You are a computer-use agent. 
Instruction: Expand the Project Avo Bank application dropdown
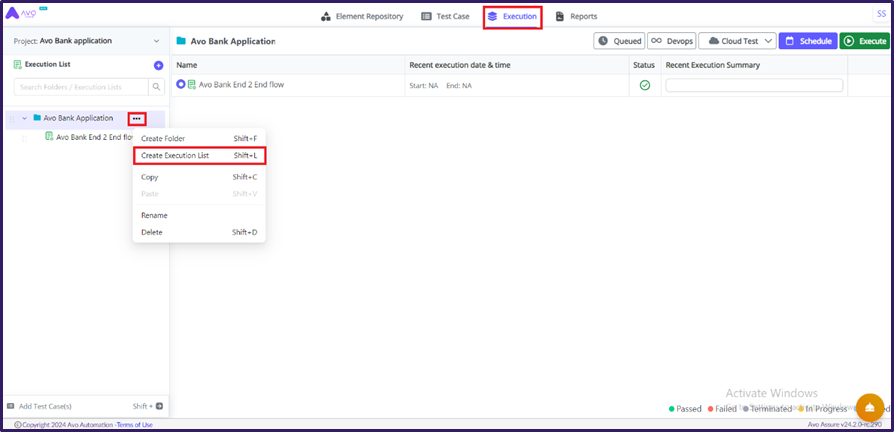tap(156, 41)
